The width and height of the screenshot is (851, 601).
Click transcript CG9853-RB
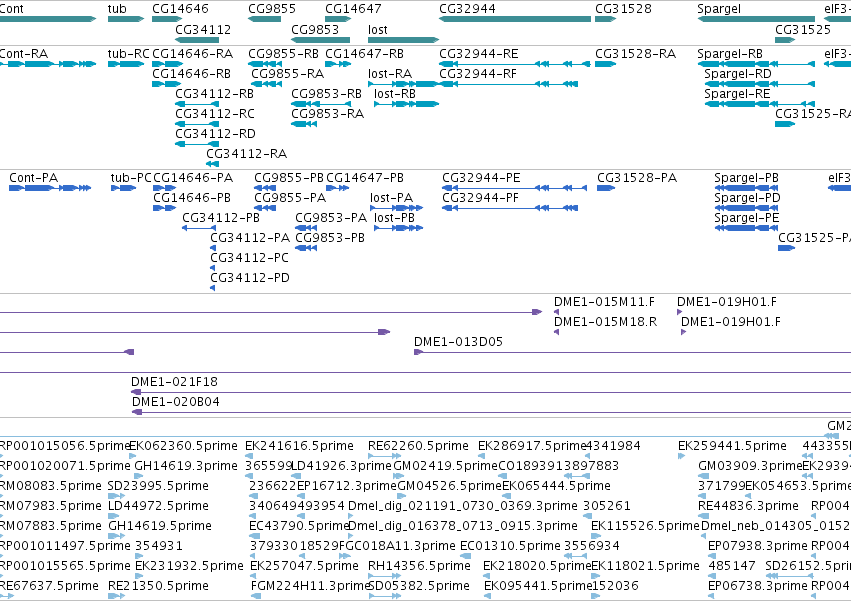(321, 104)
